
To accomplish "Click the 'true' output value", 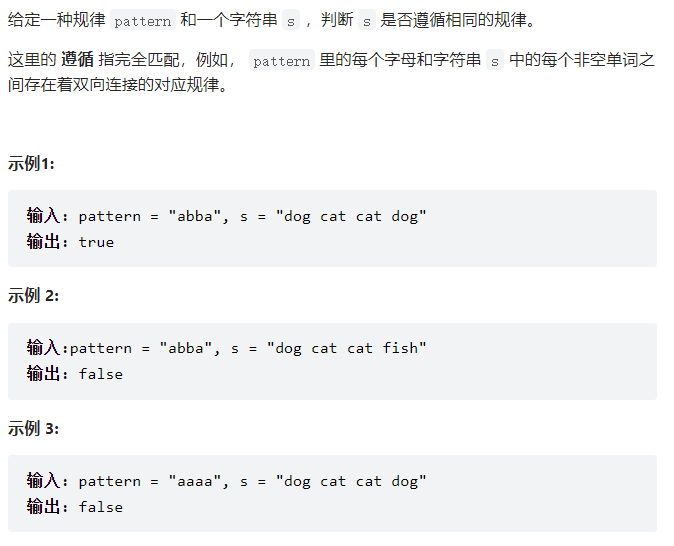I will point(96,242).
